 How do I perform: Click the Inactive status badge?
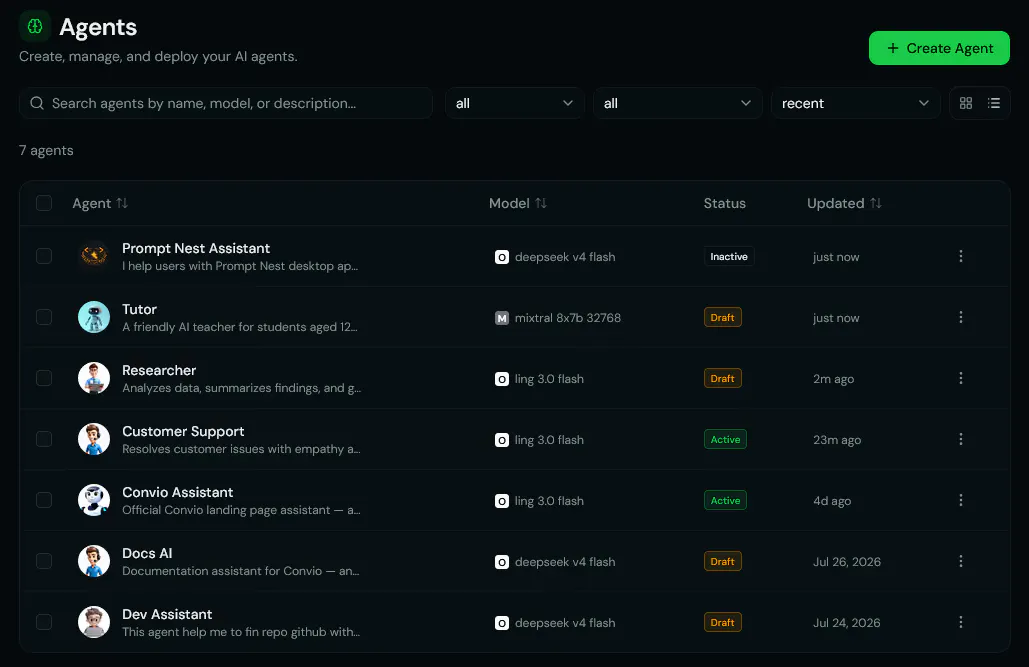pyautogui.click(x=728, y=257)
